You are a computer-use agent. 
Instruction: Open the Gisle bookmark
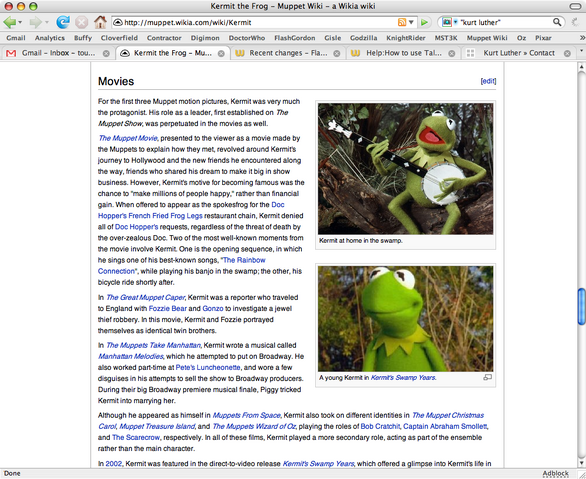click(x=333, y=38)
